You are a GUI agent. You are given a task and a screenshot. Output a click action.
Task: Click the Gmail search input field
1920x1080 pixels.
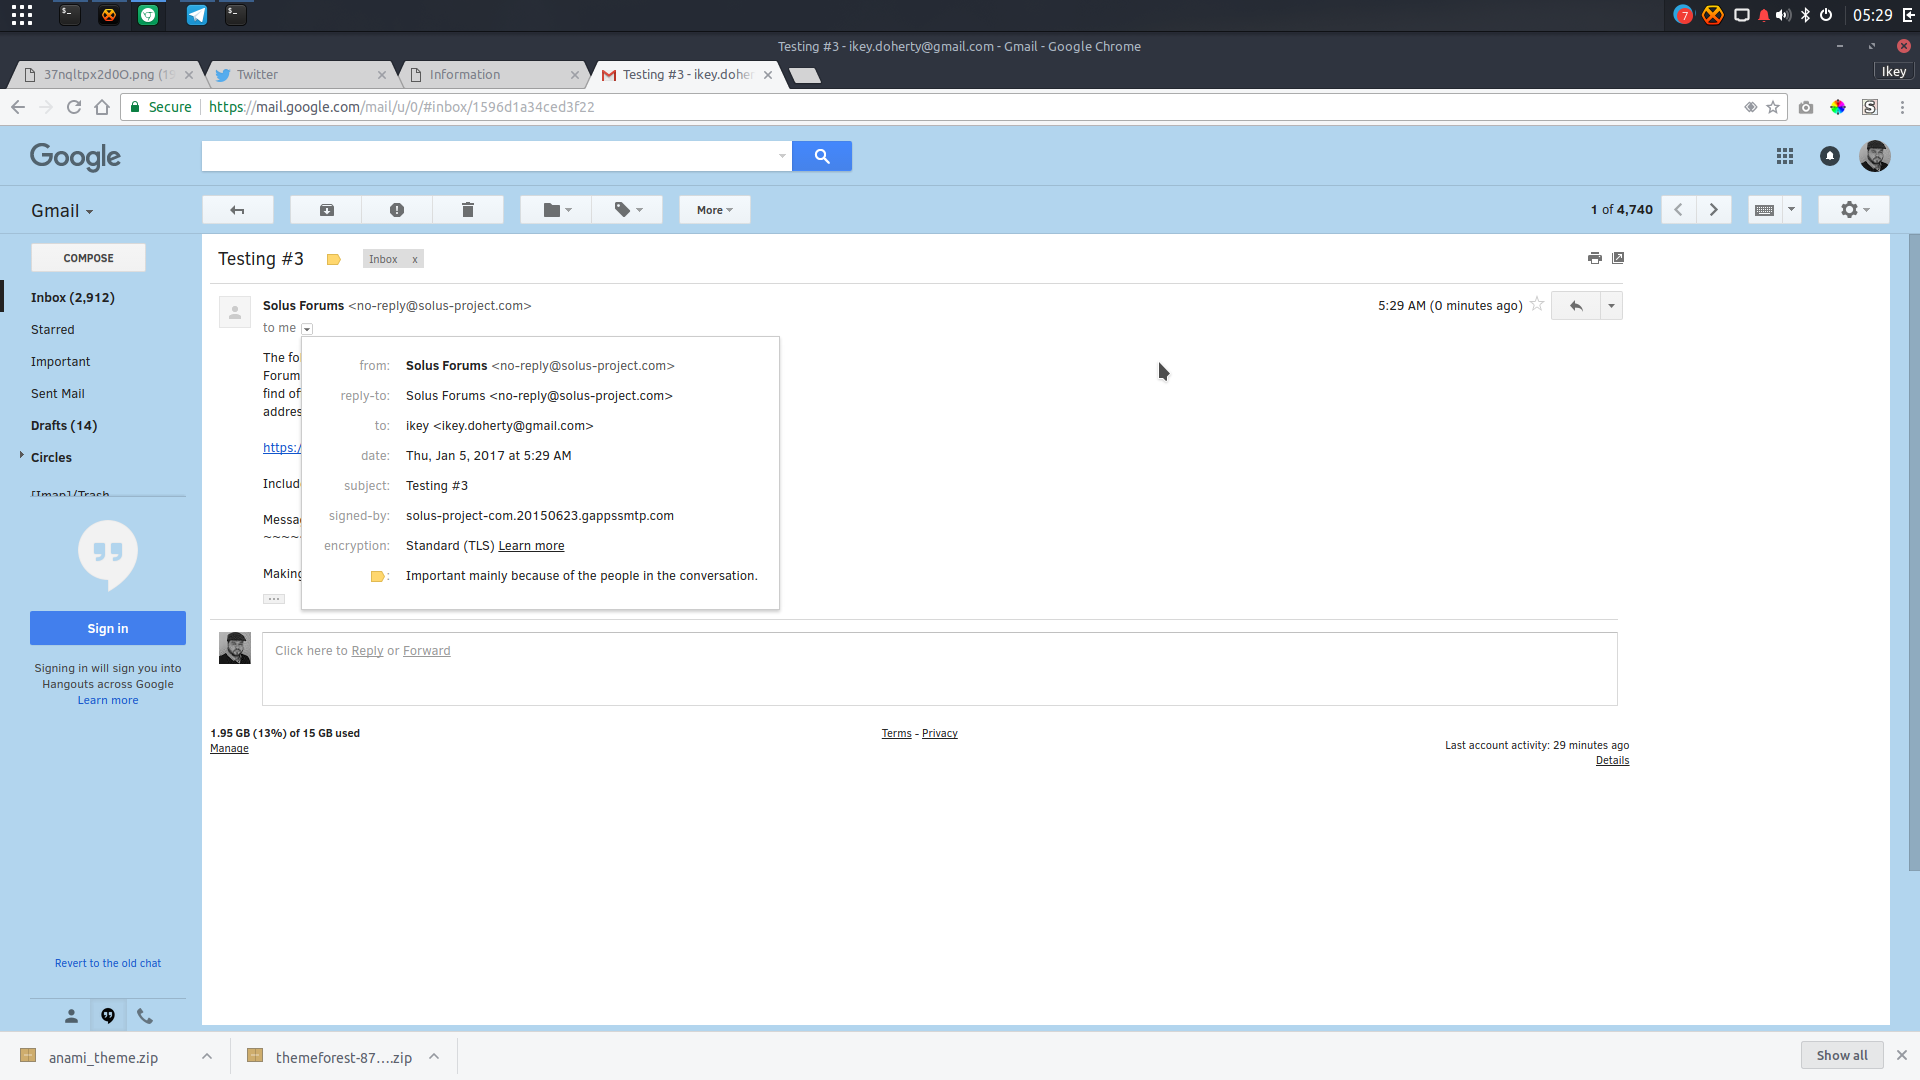pos(488,156)
